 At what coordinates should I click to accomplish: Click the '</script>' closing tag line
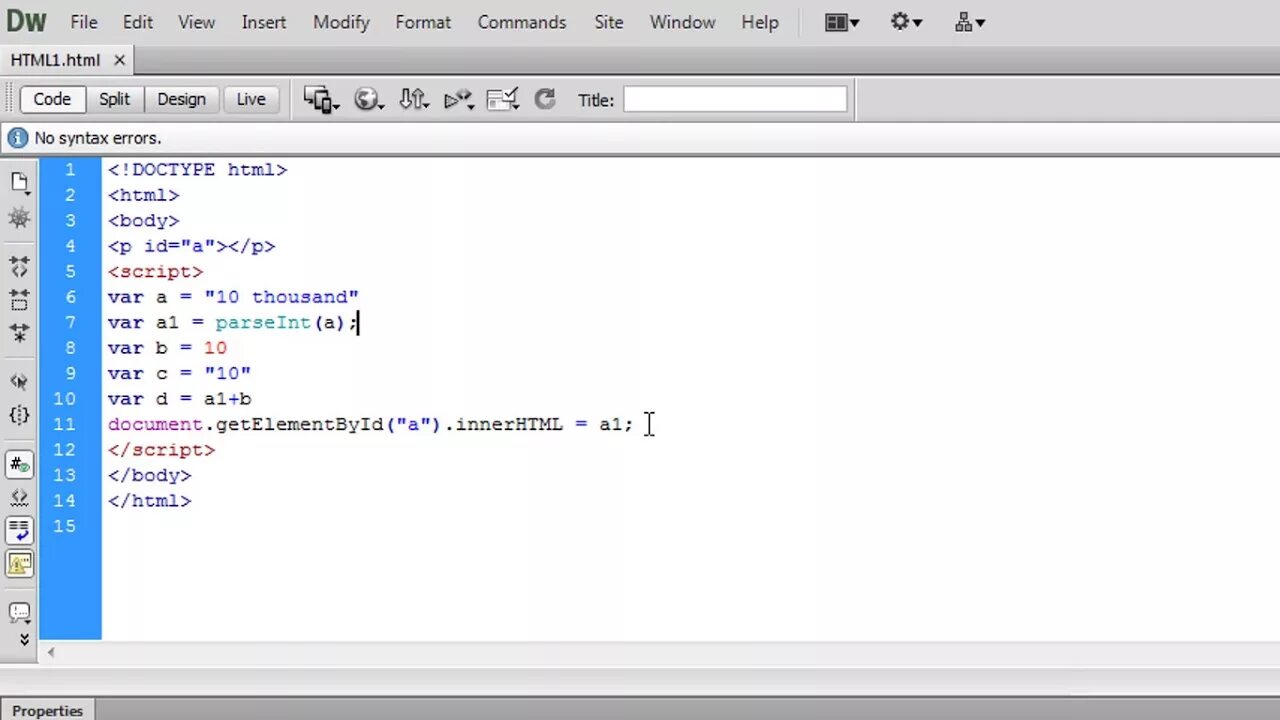[161, 450]
